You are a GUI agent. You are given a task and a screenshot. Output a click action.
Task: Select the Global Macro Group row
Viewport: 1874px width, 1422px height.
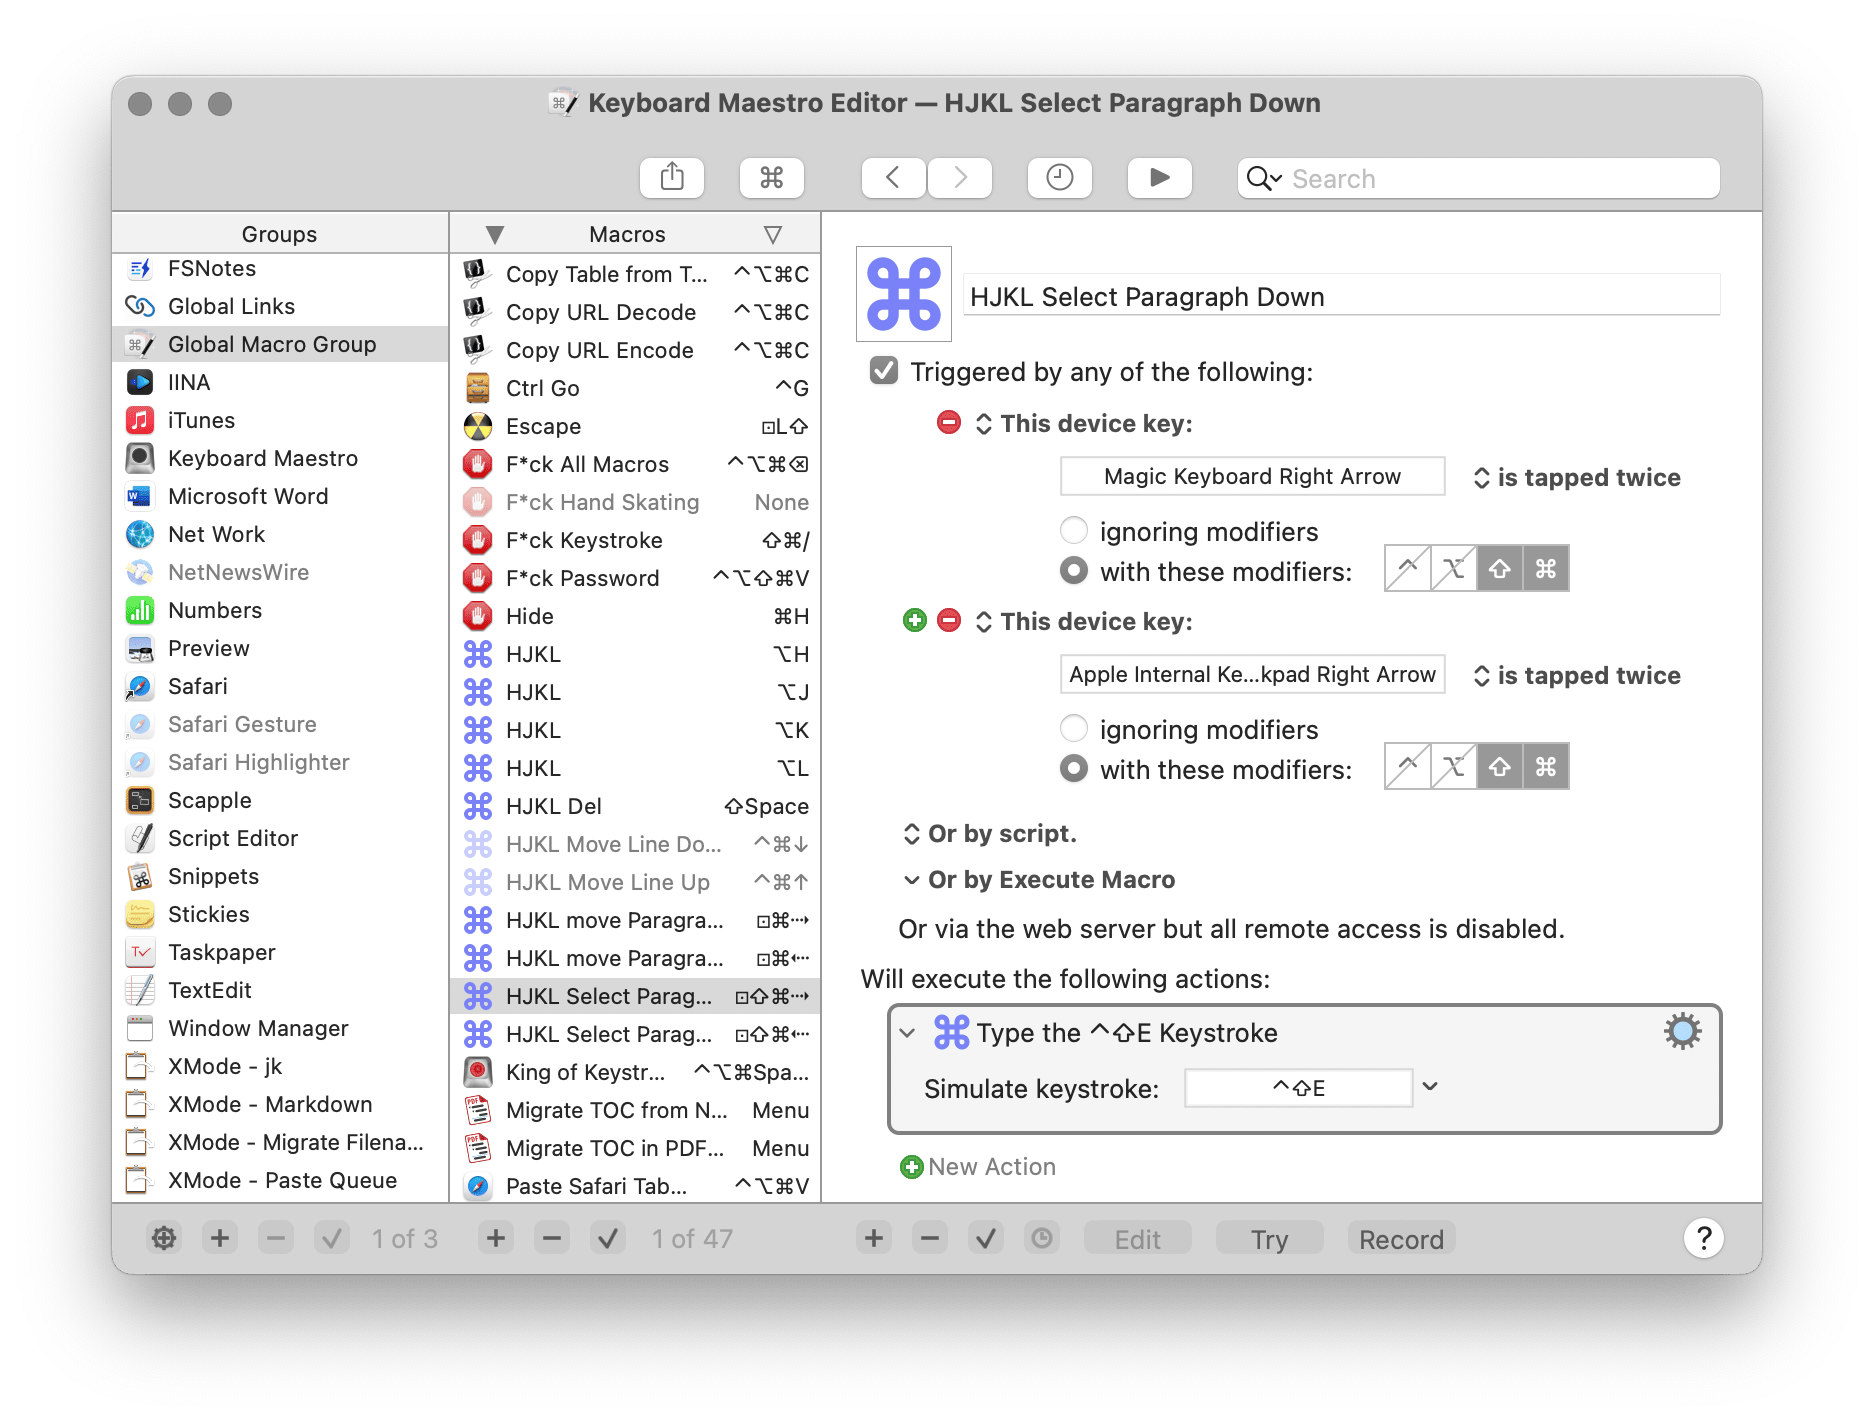[280, 344]
